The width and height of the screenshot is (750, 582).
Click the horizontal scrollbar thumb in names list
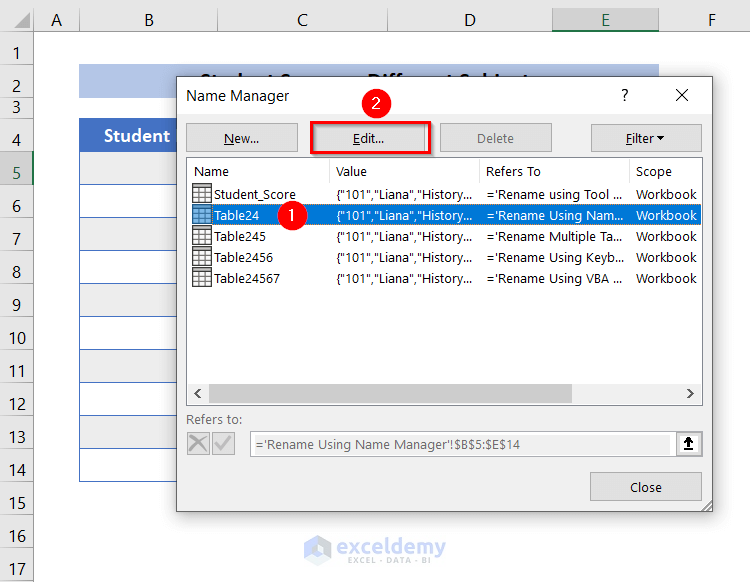390,393
